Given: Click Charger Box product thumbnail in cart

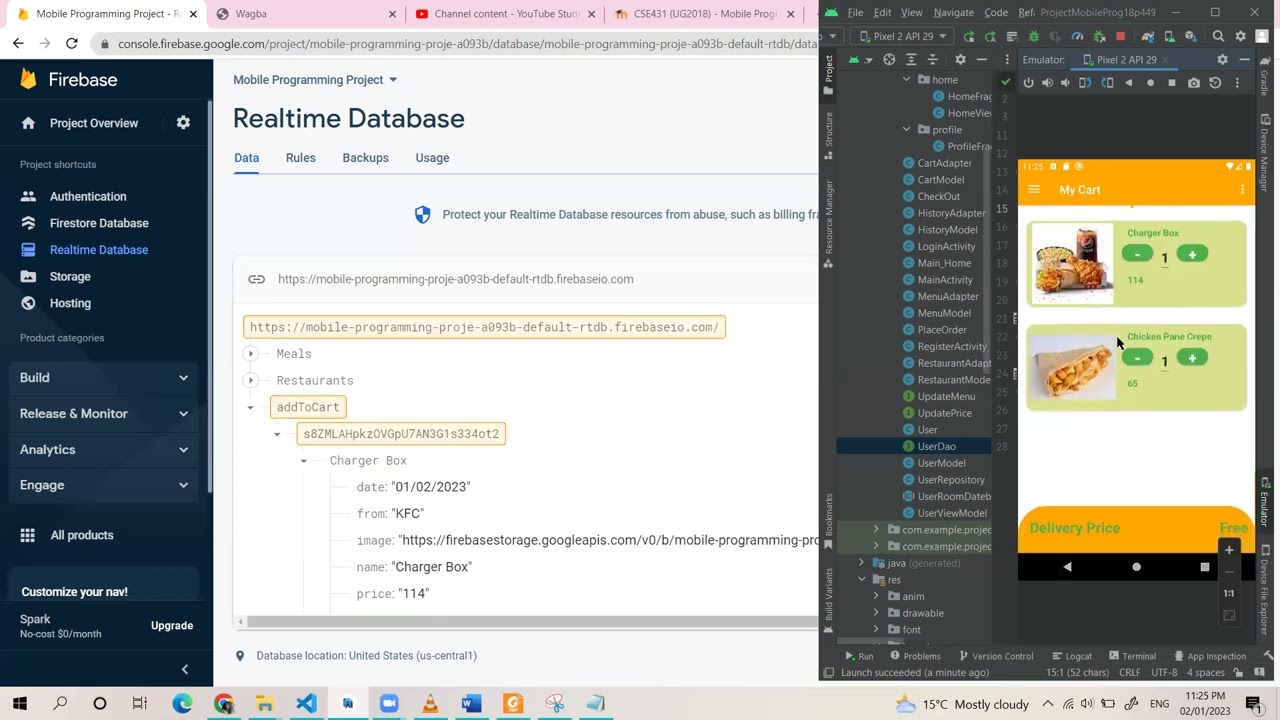Looking at the screenshot, I should pos(1071,263).
